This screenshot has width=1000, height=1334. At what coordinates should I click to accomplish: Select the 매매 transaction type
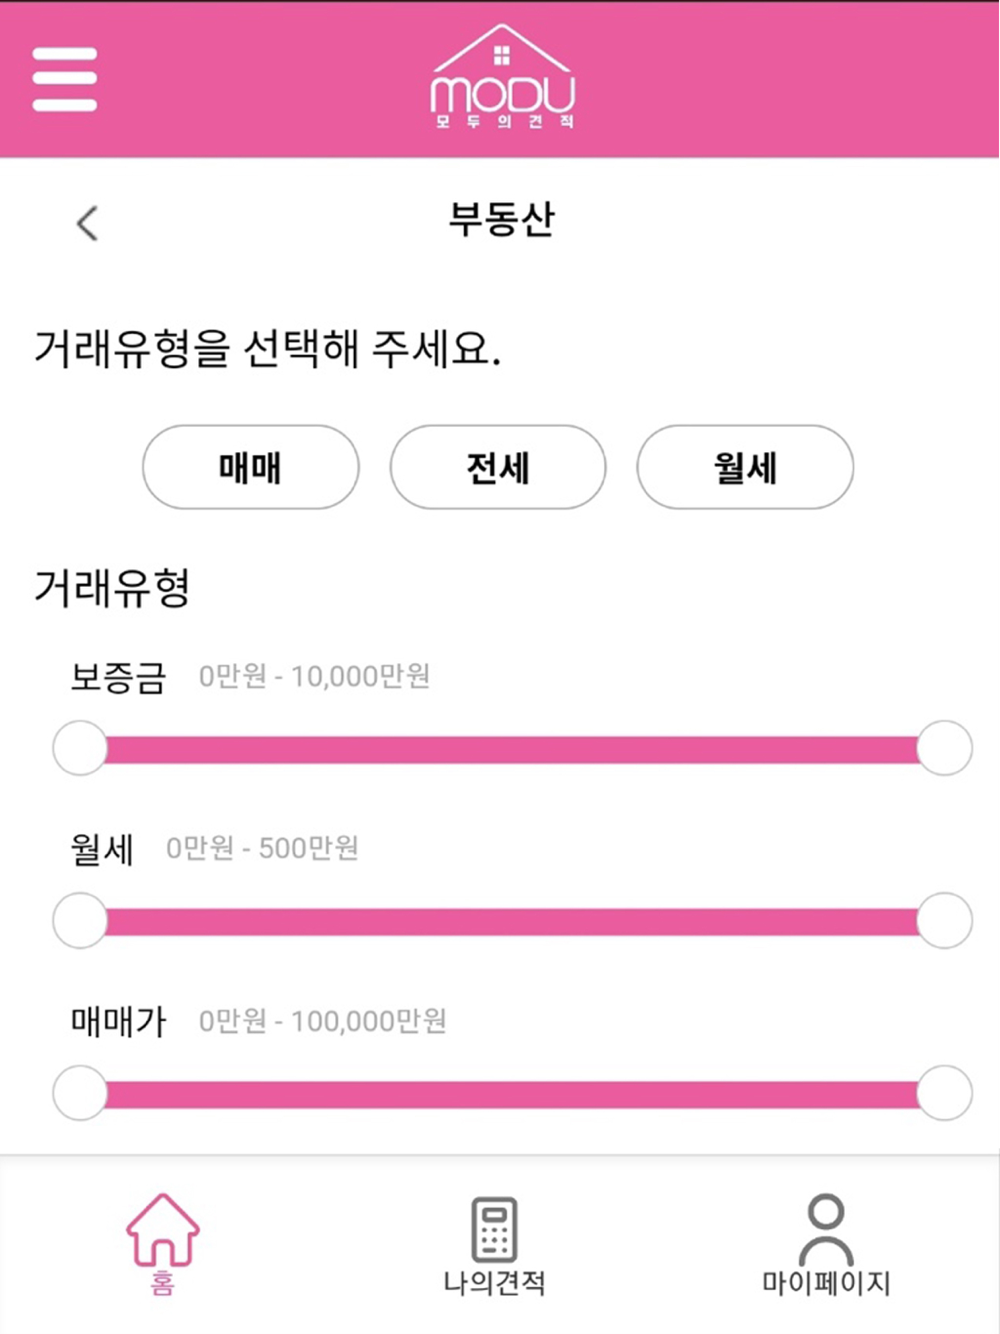click(250, 467)
